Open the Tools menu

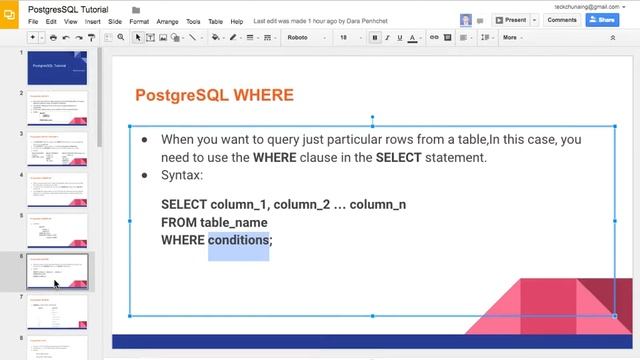click(x=193, y=22)
